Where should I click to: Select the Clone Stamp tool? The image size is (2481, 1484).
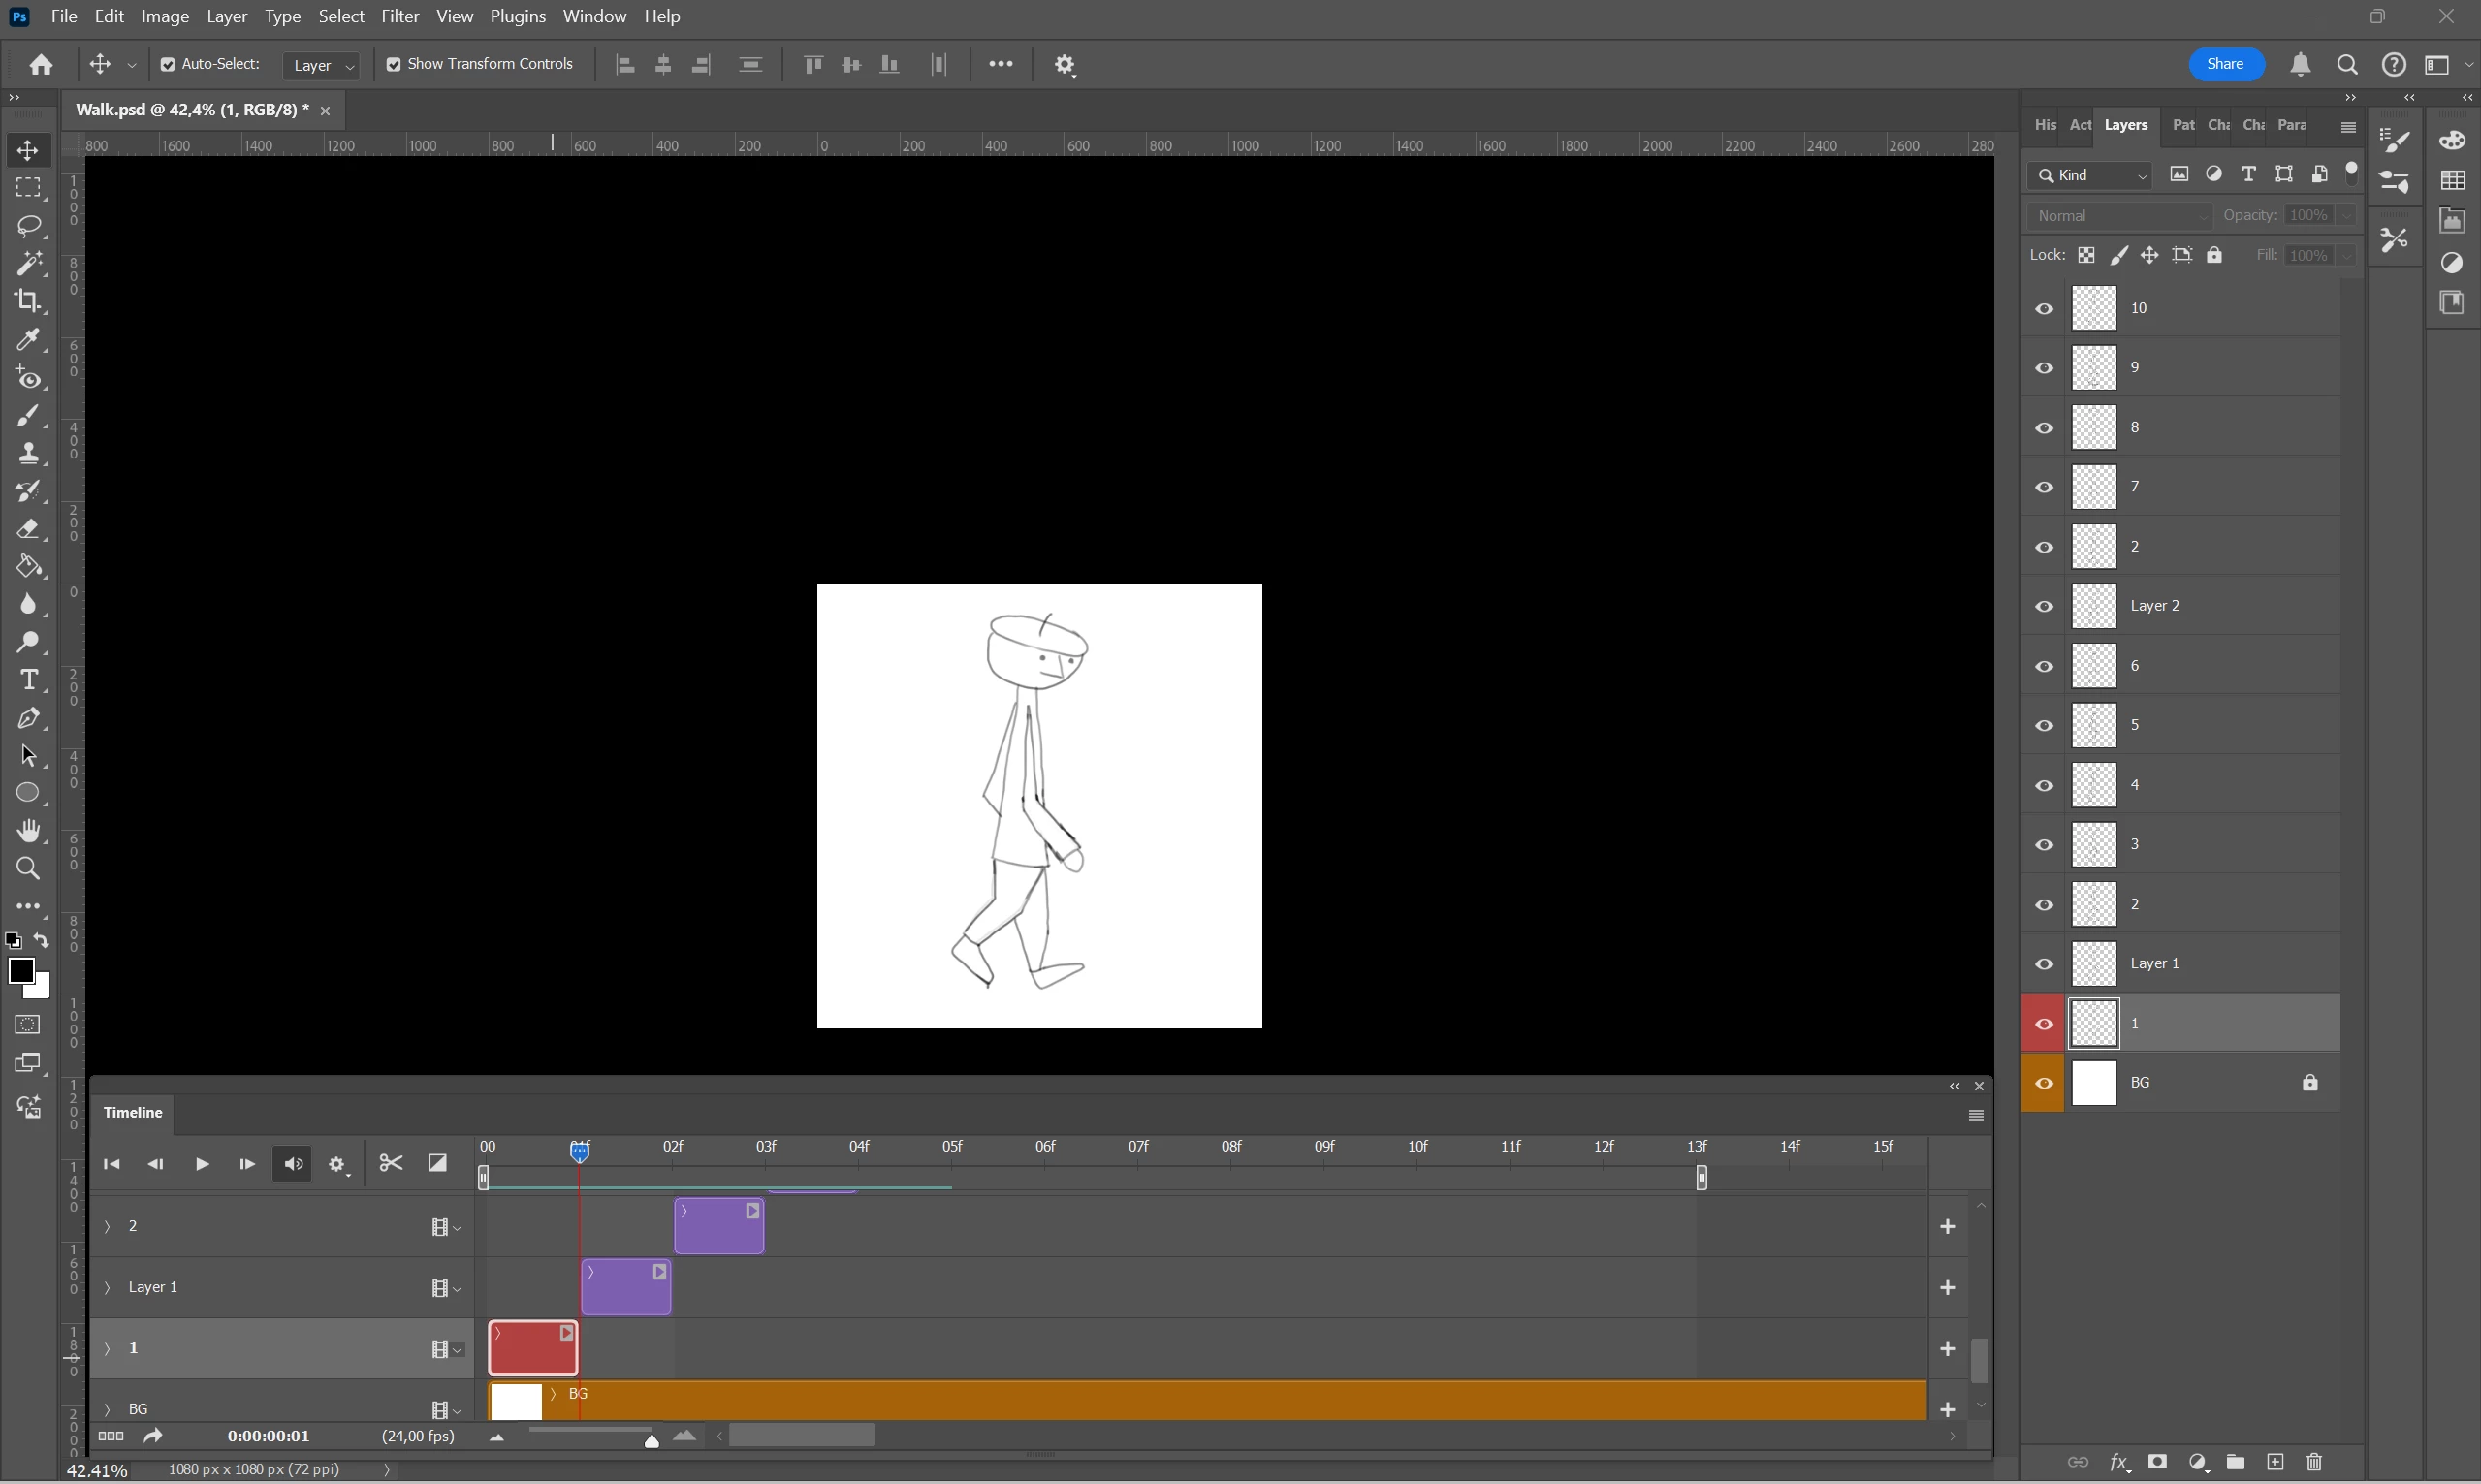click(x=28, y=453)
